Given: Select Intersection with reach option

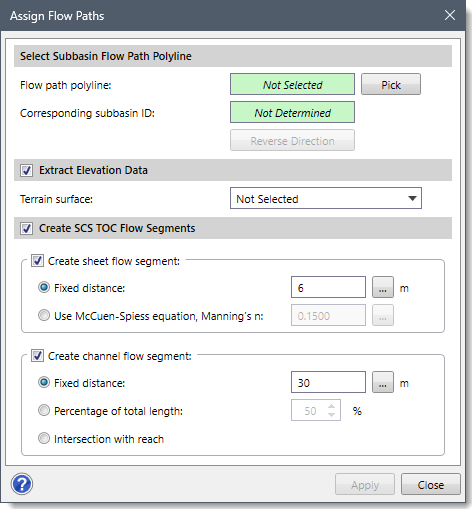Looking at the screenshot, I should [44, 438].
